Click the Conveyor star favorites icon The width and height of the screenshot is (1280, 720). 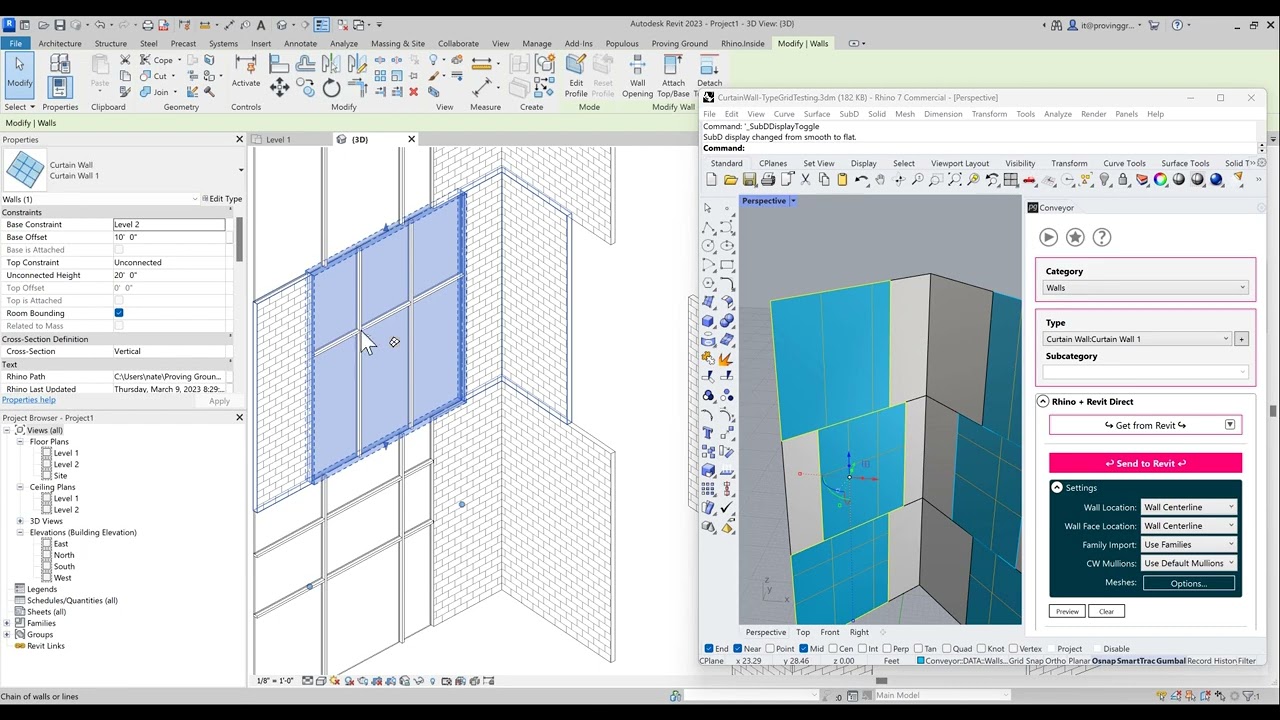coord(1075,237)
